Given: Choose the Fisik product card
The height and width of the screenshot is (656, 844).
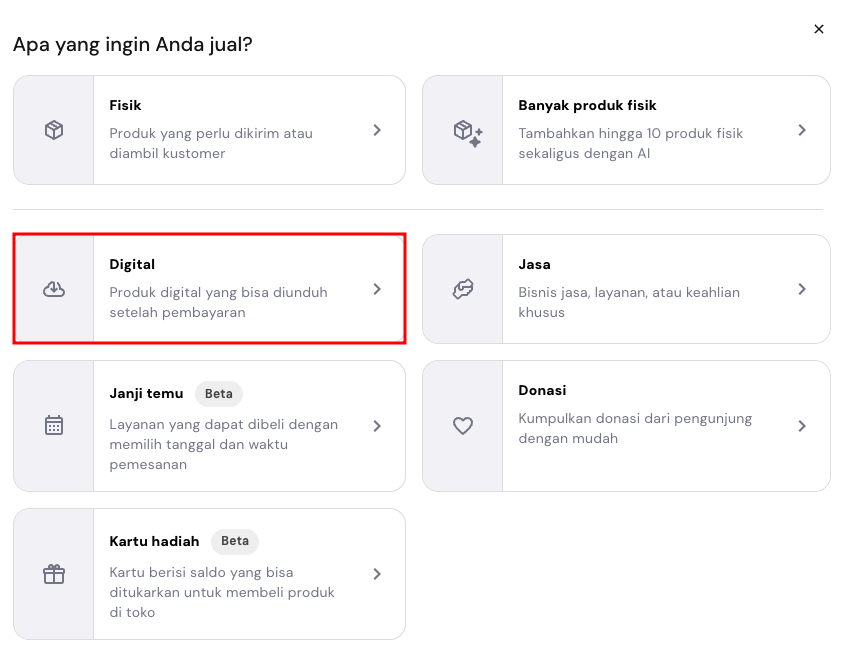Looking at the screenshot, I should click(209, 130).
